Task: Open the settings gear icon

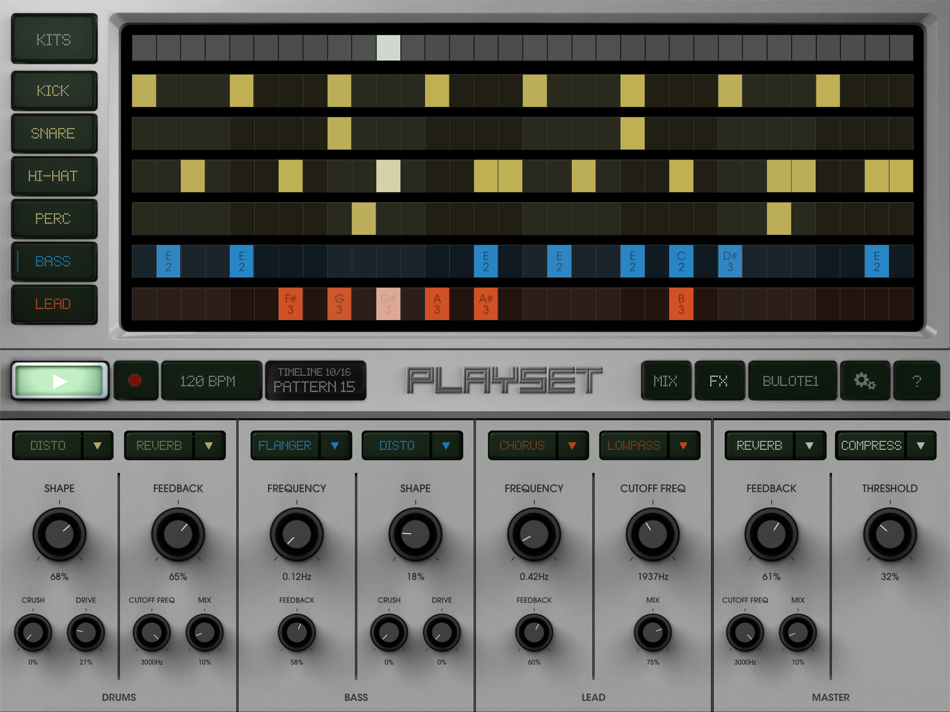Action: (x=865, y=380)
